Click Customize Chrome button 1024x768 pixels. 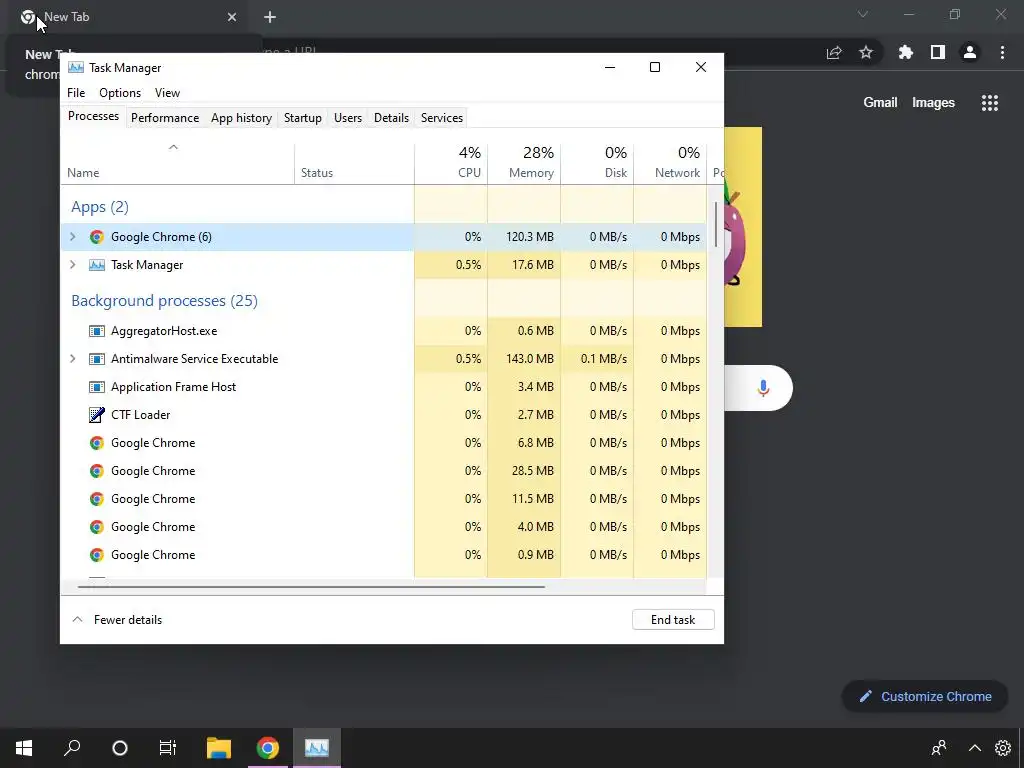pos(925,697)
